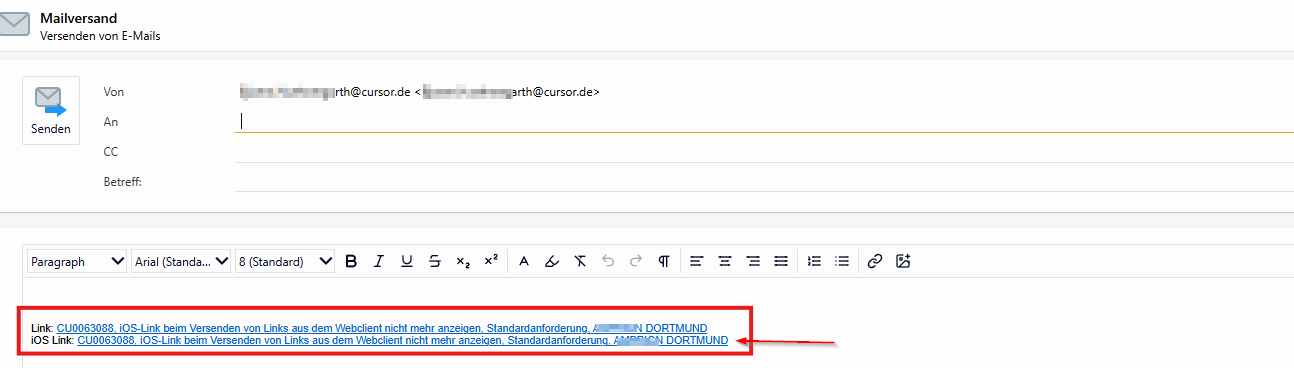Align text right
The height and width of the screenshot is (368, 1294).
click(x=753, y=261)
